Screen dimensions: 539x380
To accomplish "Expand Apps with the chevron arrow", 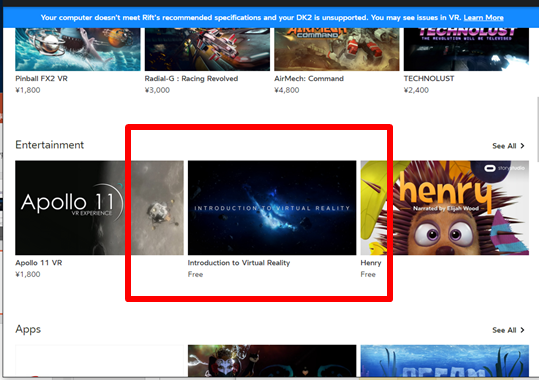I will point(522,330).
